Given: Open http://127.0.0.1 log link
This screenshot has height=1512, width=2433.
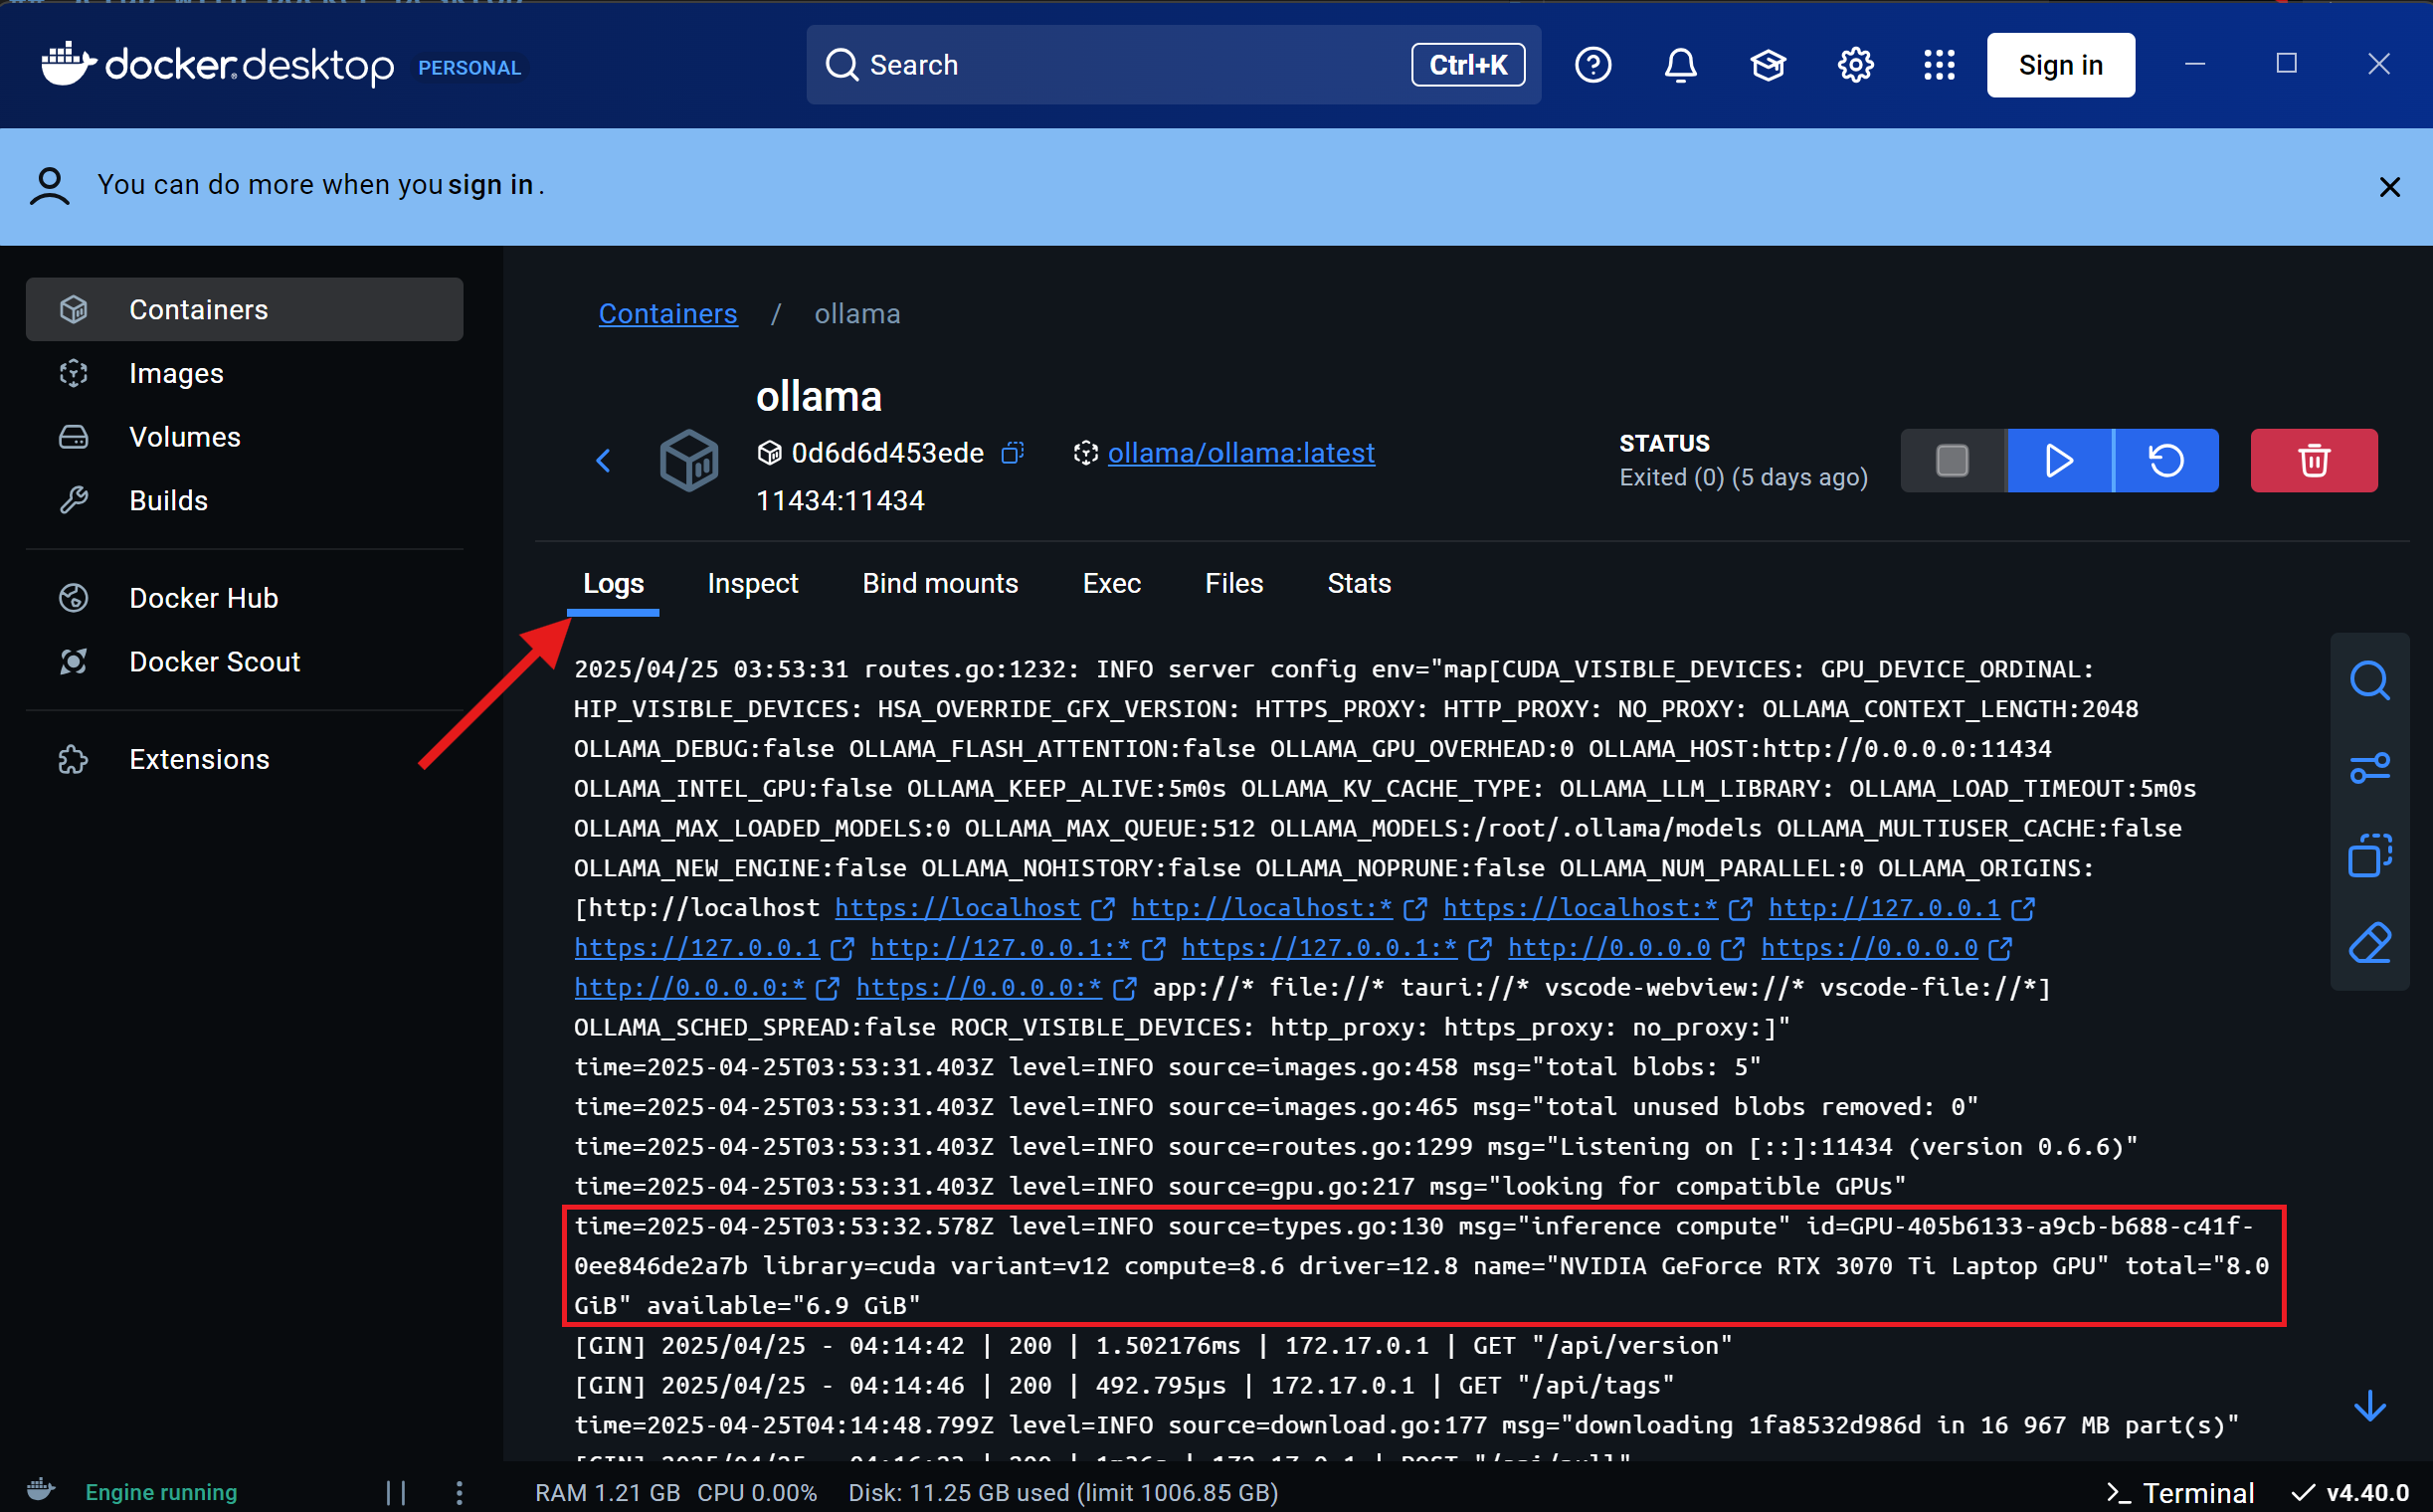Looking at the screenshot, I should pyautogui.click(x=1884, y=908).
